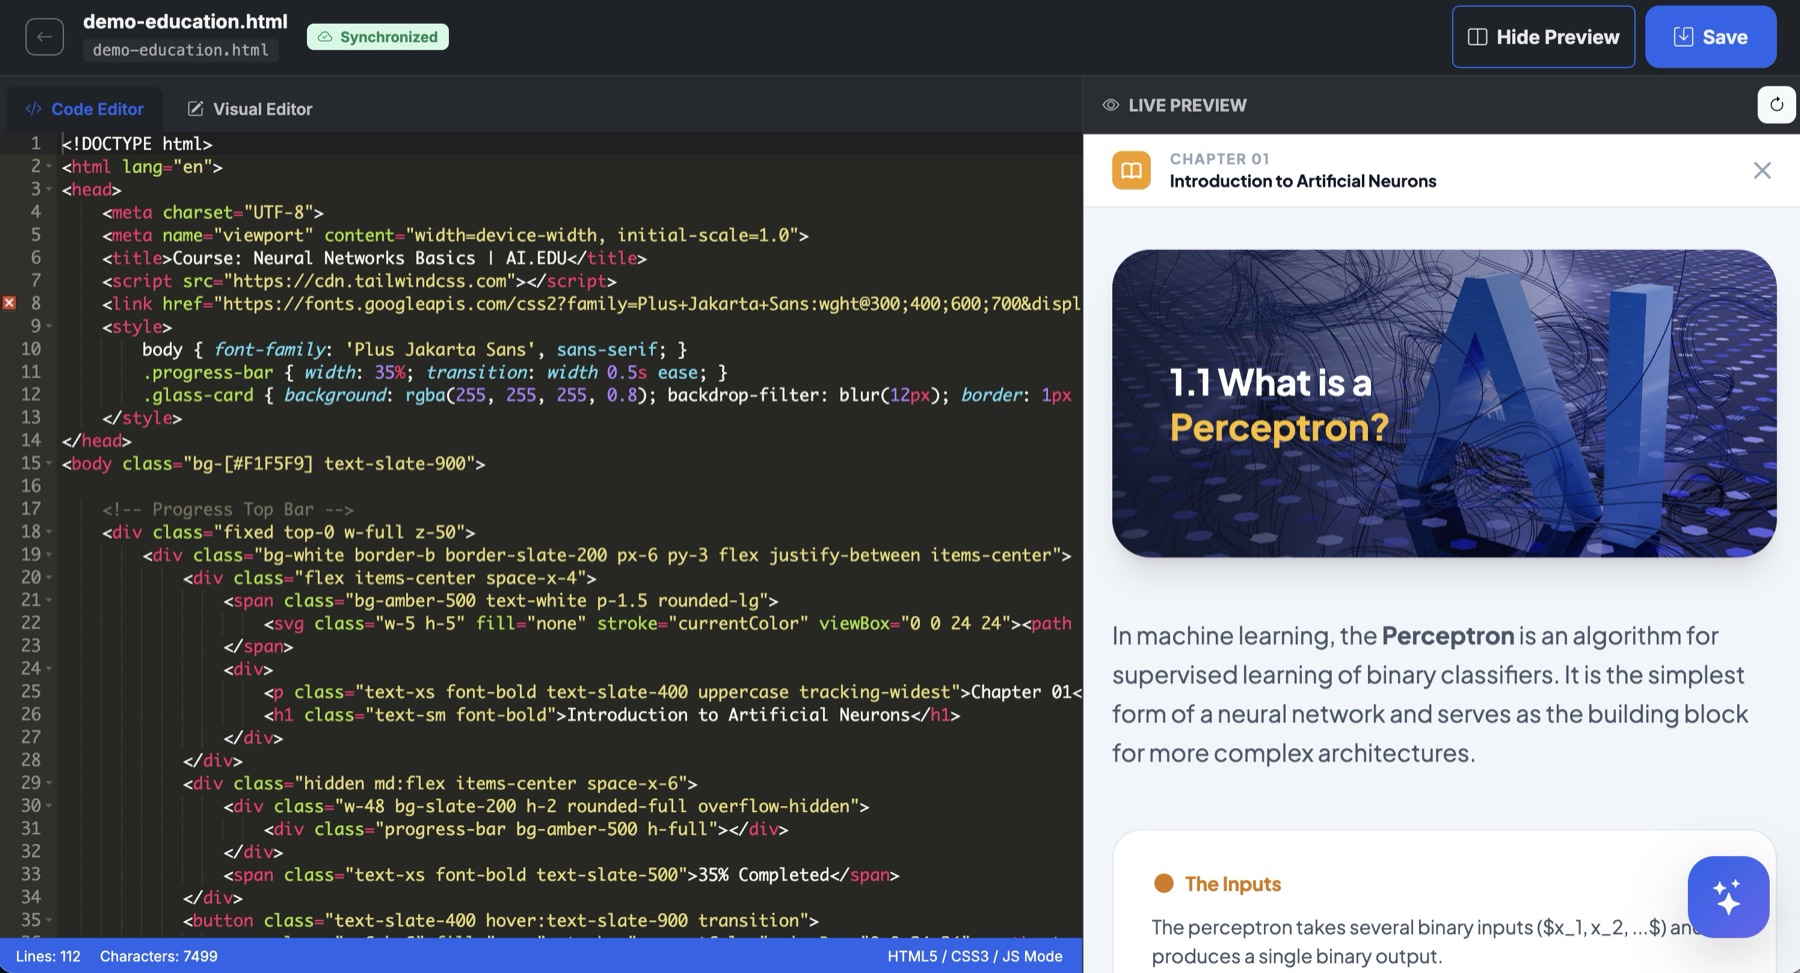Switch to the Code Editor tab
This screenshot has height=973, width=1800.
85,109
